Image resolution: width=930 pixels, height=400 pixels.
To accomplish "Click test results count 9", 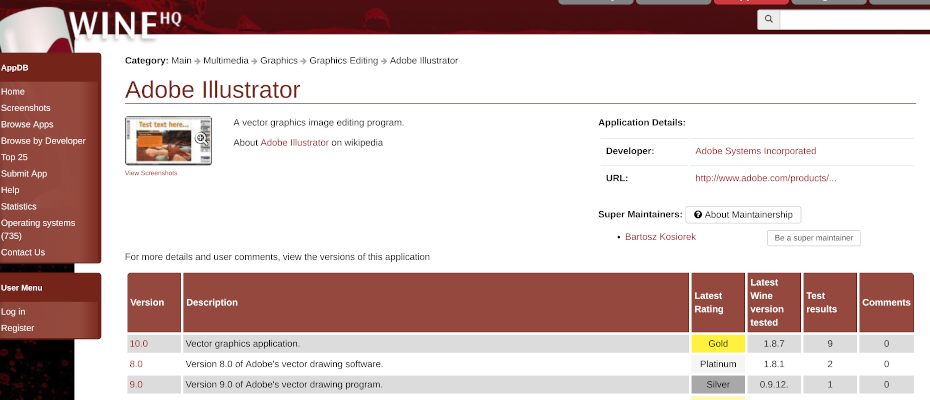I will (829, 344).
